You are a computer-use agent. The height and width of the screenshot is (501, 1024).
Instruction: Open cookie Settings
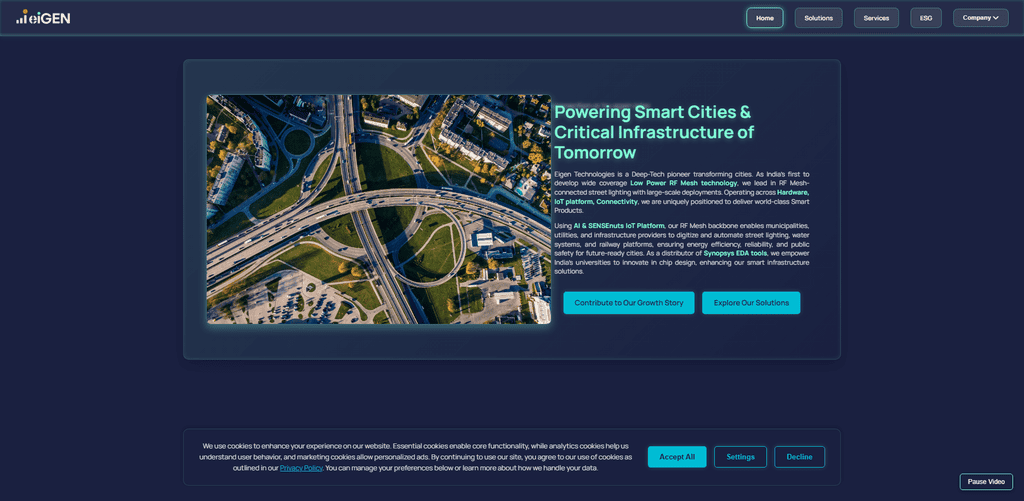(x=741, y=457)
